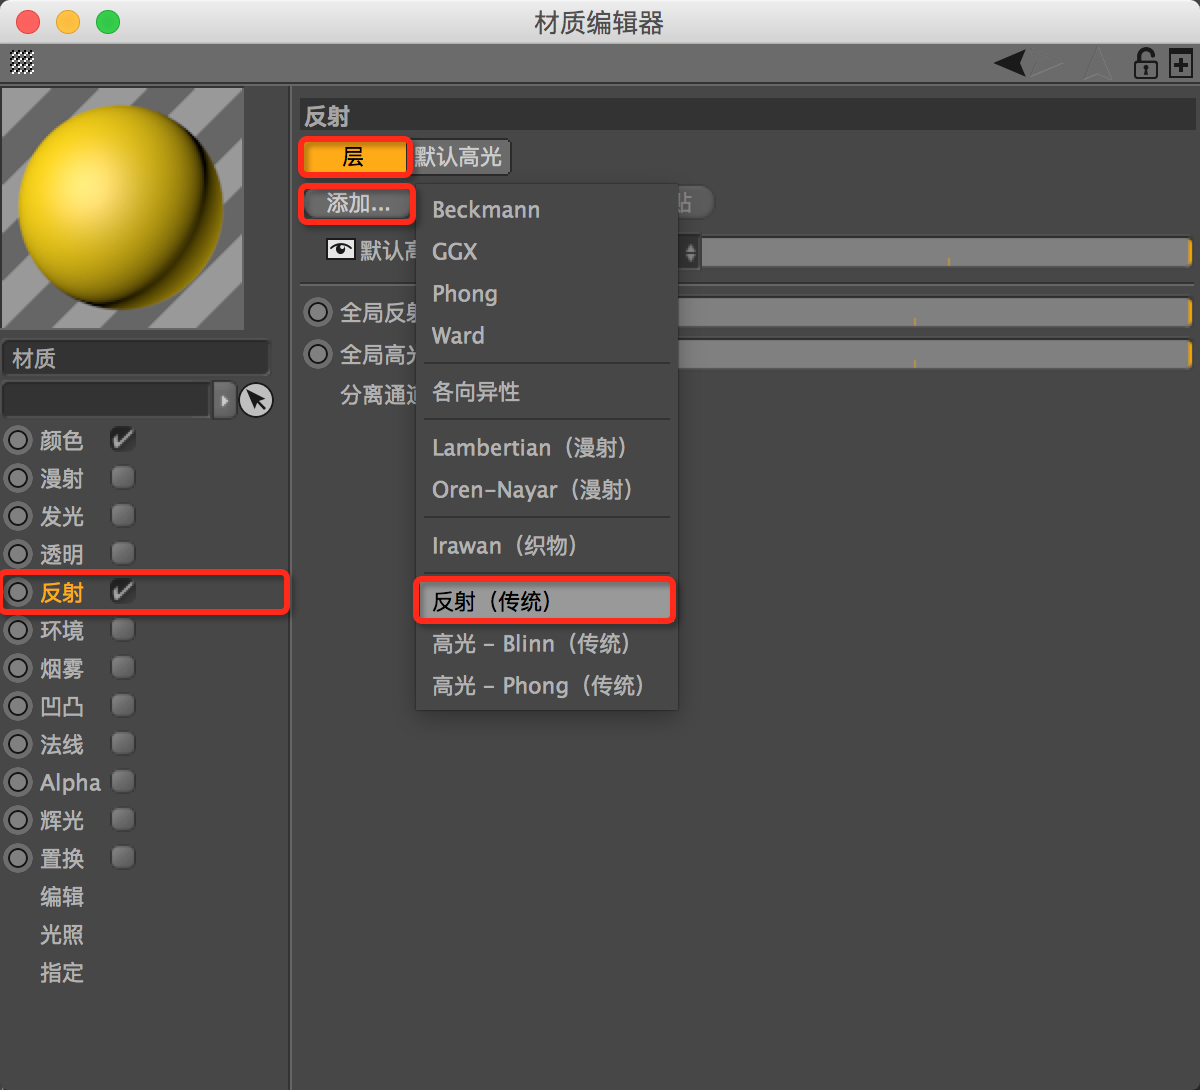The width and height of the screenshot is (1200, 1090).
Task: Toggle the eye icon of default highlight layer
Action: pos(341,249)
